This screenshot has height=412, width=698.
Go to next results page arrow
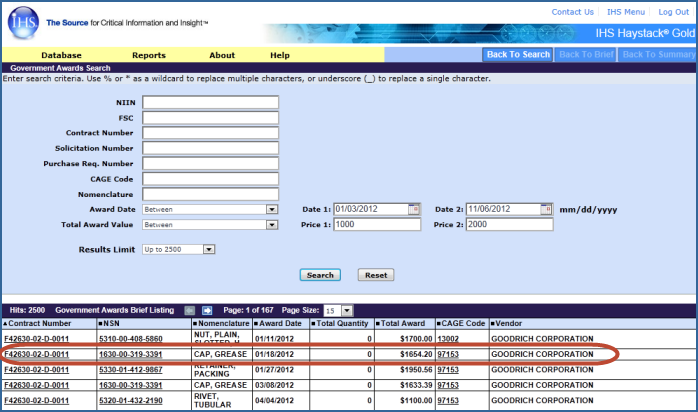[207, 311]
